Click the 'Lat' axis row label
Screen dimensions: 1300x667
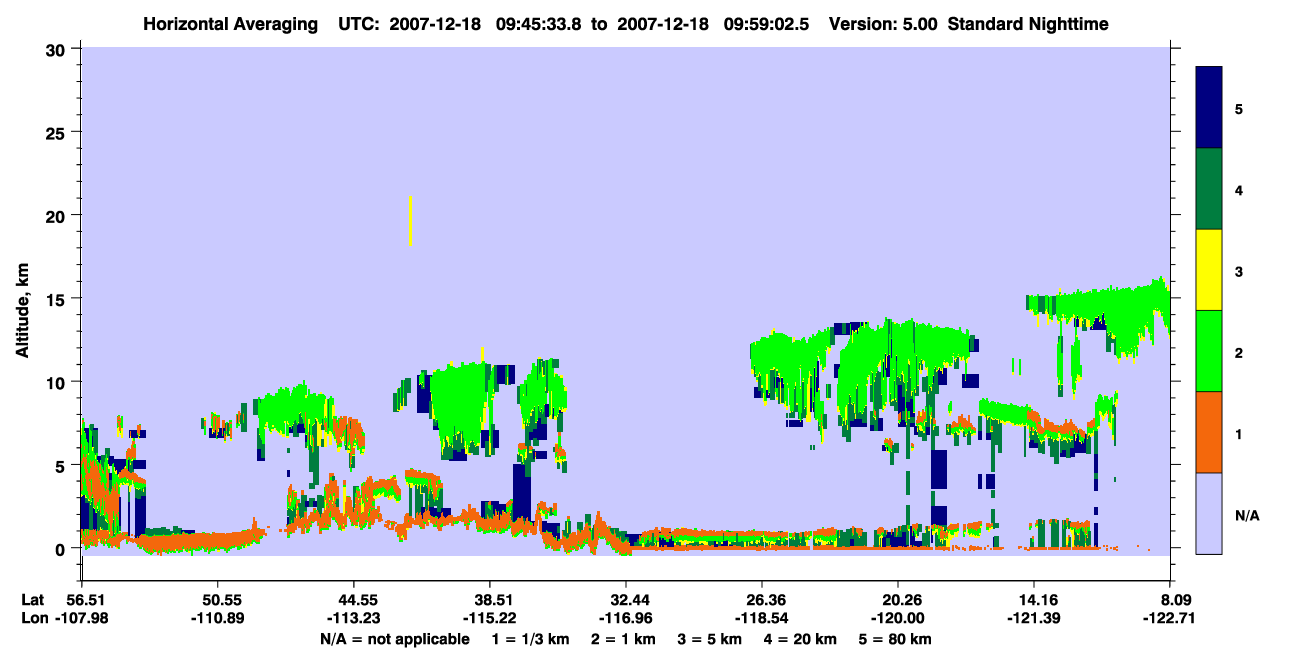pos(33,600)
